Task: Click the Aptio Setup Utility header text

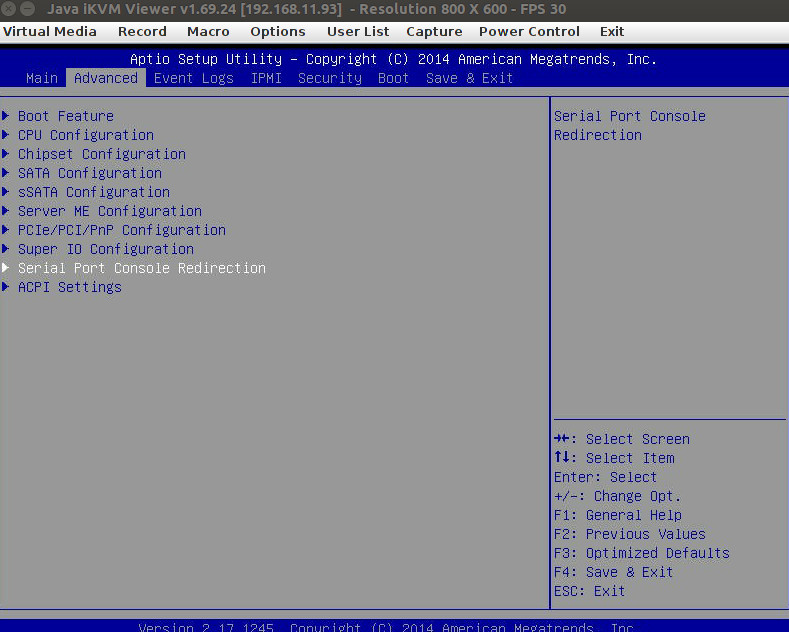Action: pos(393,59)
